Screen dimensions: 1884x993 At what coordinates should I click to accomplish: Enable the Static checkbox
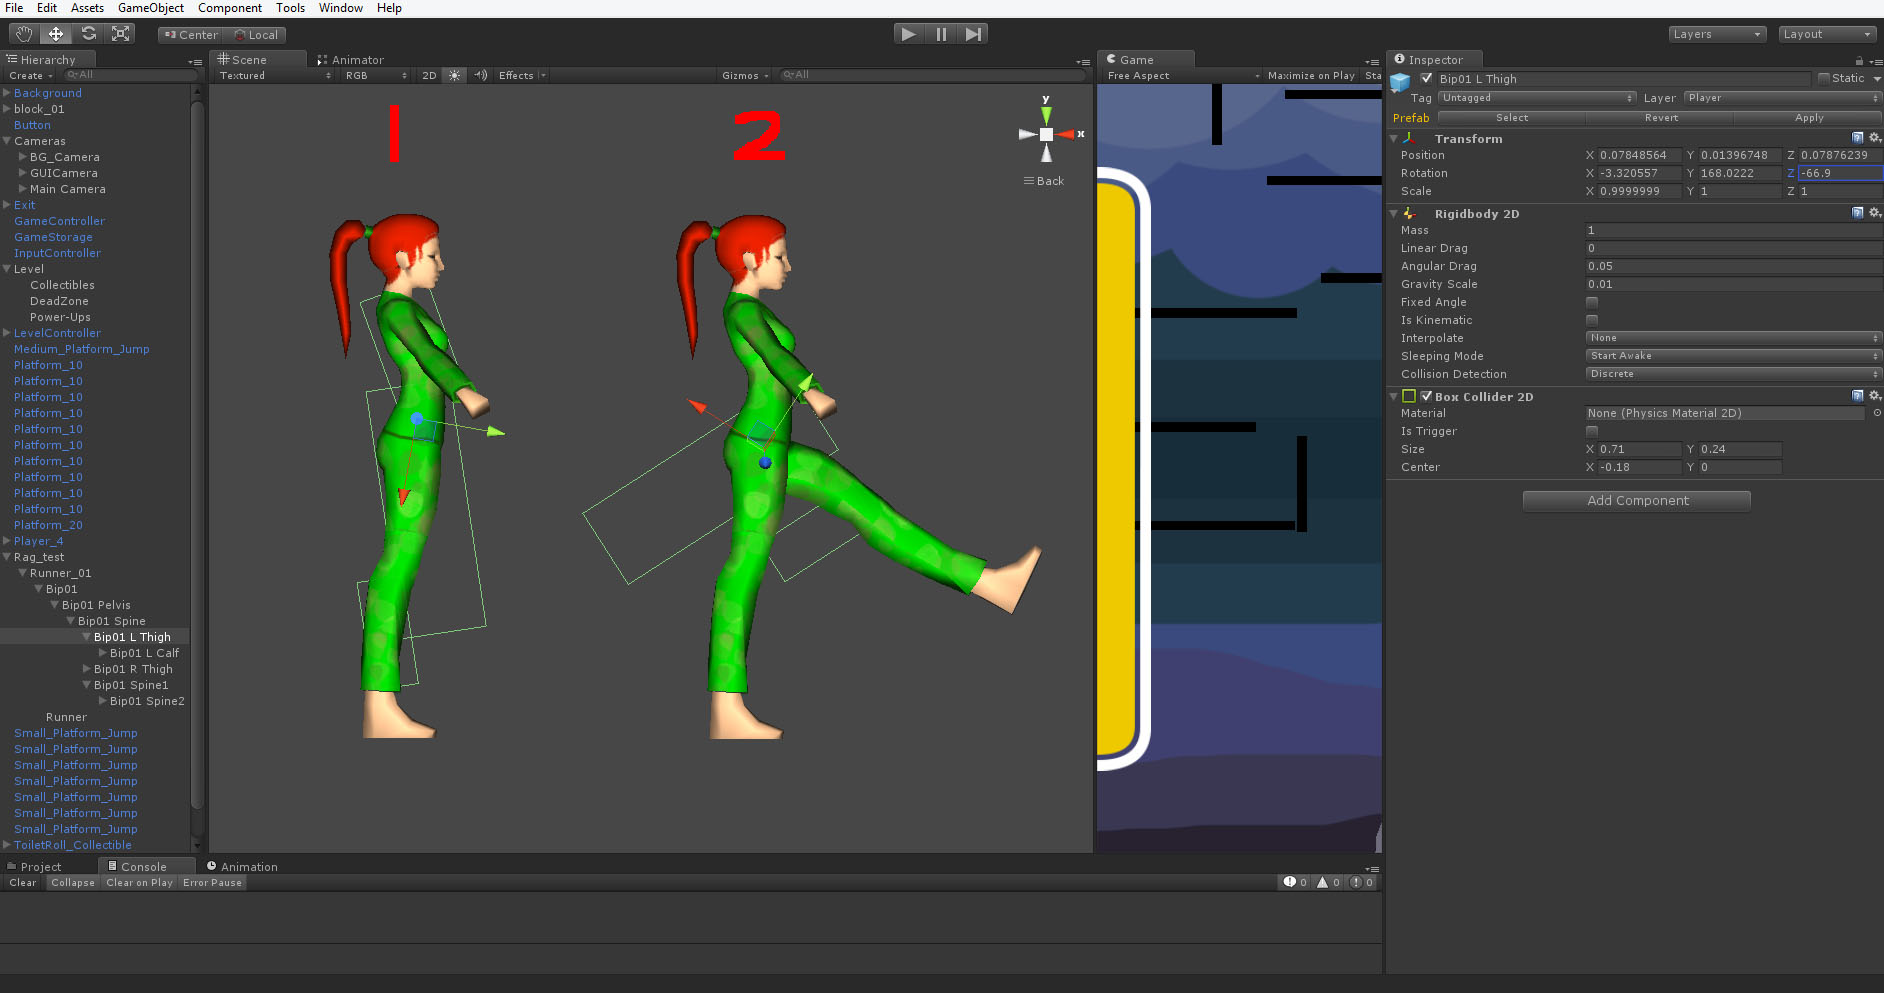1824,78
